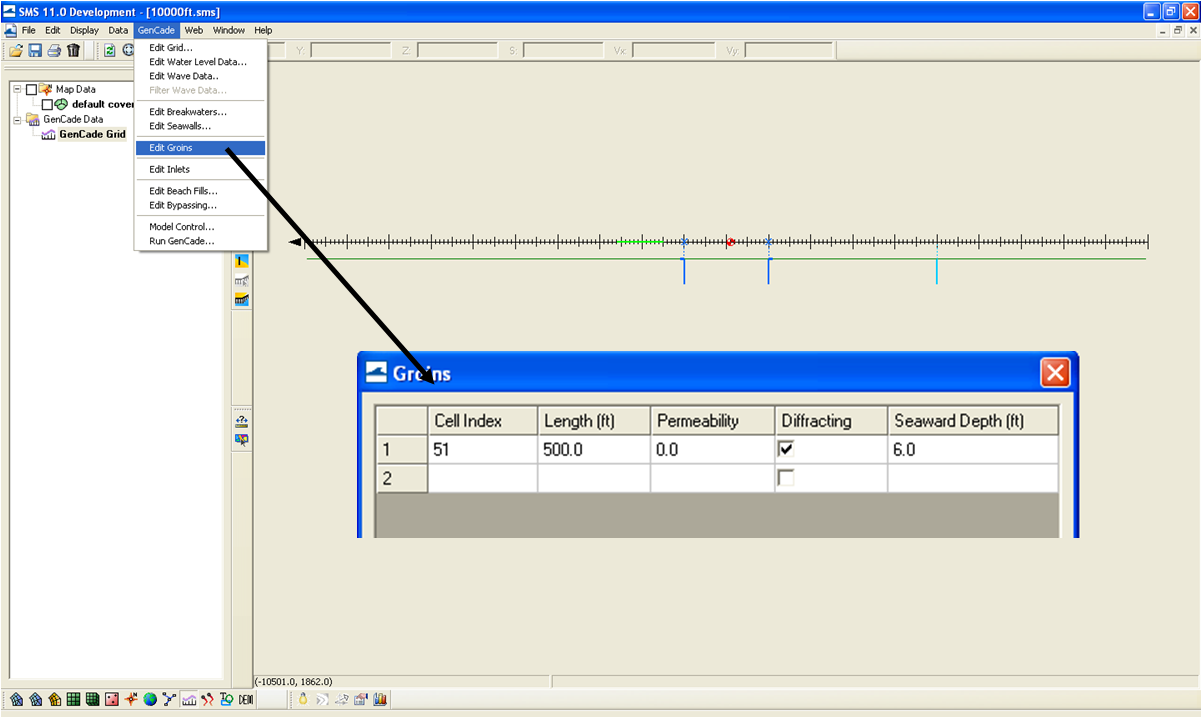Click the green Refresh toolbar icon
The height and width of the screenshot is (718, 1202).
click(110, 50)
